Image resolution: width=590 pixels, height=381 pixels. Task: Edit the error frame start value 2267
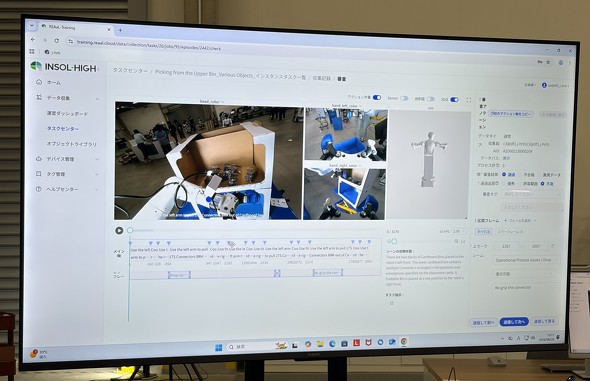pos(506,246)
